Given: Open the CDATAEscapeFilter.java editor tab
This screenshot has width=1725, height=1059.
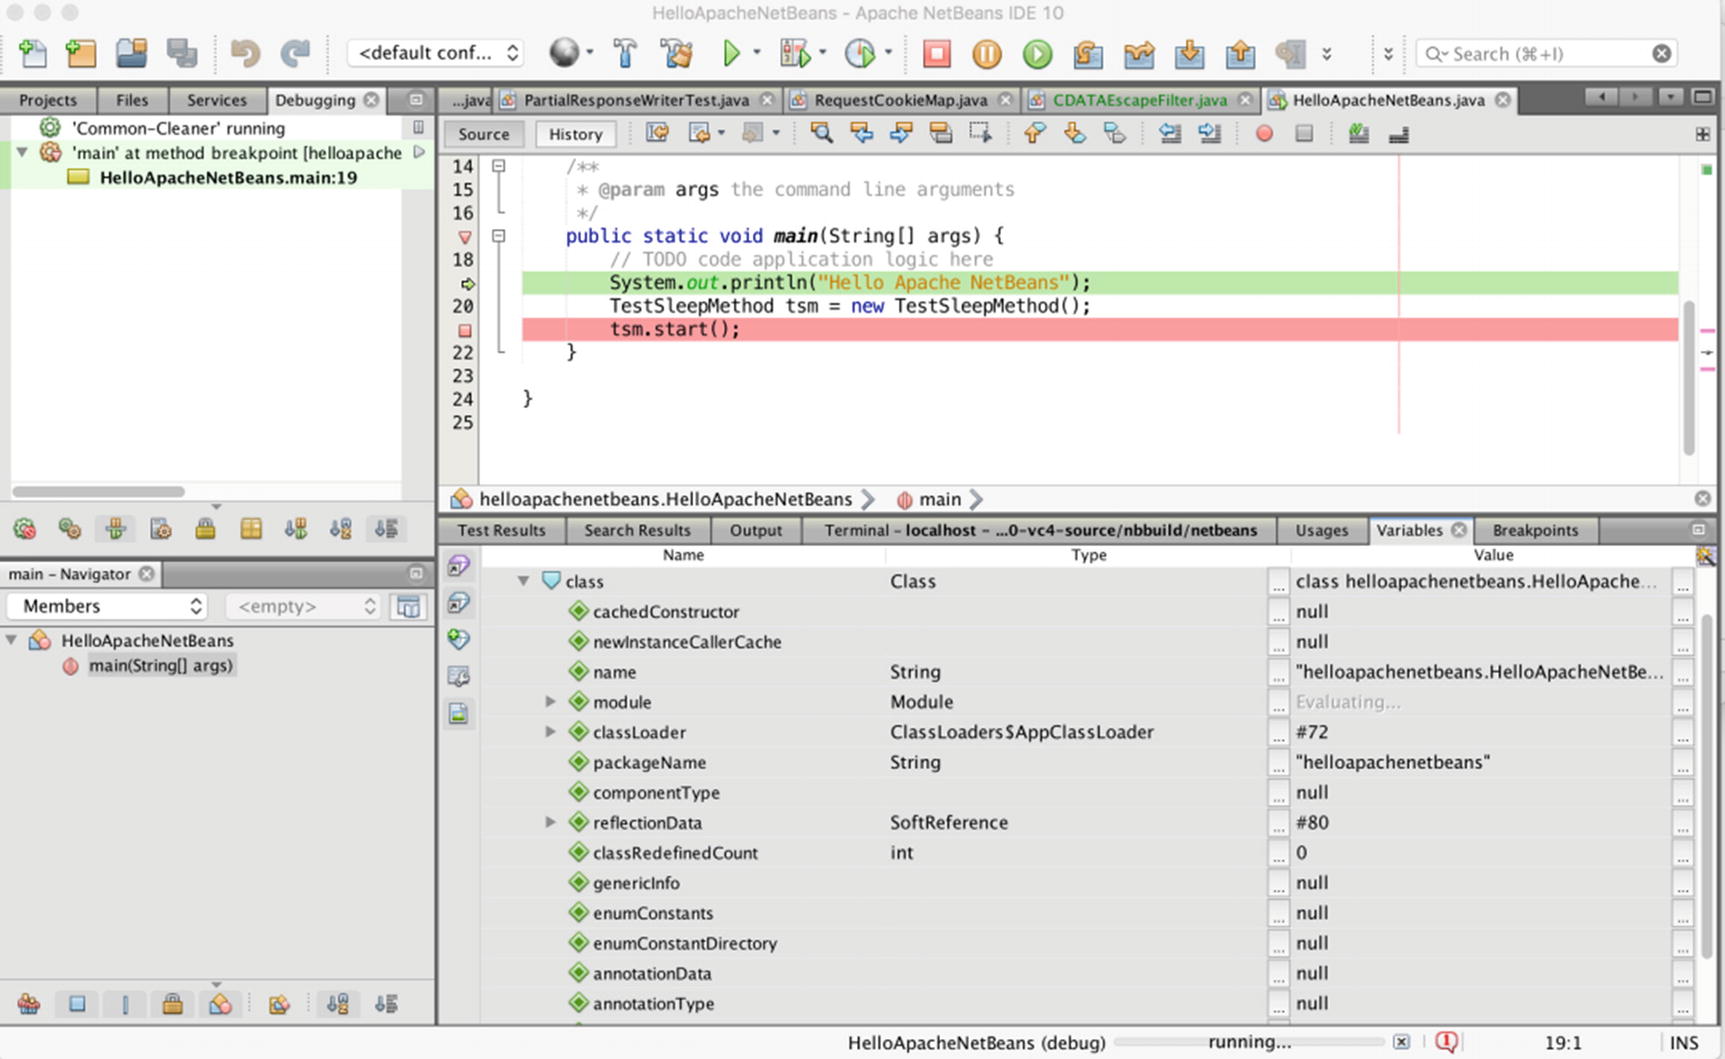Looking at the screenshot, I should (1139, 100).
